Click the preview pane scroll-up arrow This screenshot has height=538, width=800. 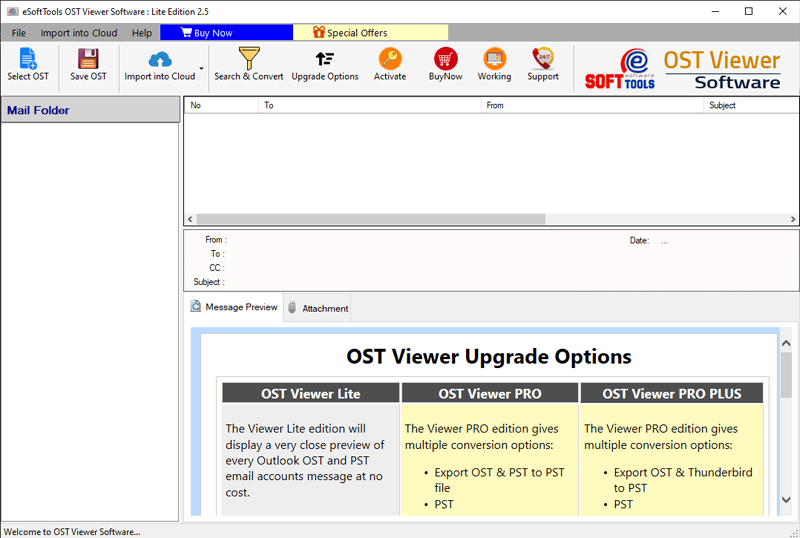click(786, 344)
